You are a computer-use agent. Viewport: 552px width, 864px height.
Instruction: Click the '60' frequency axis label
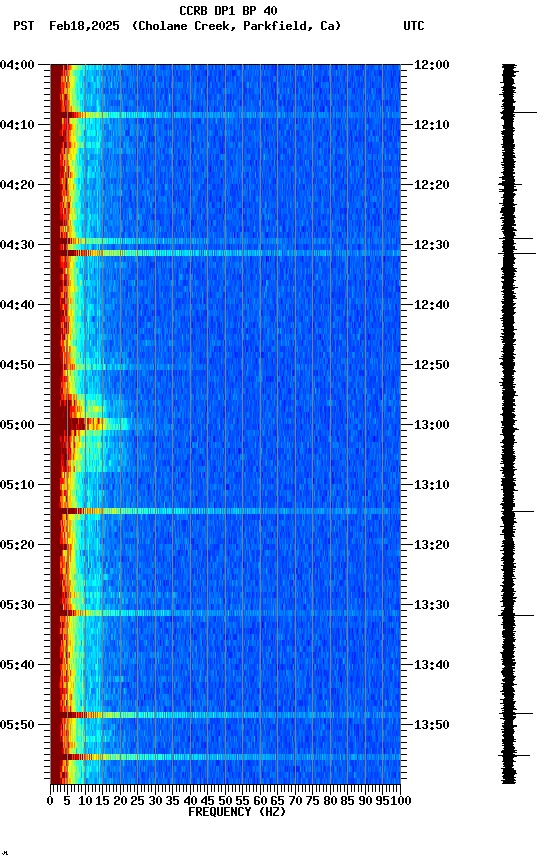(260, 801)
